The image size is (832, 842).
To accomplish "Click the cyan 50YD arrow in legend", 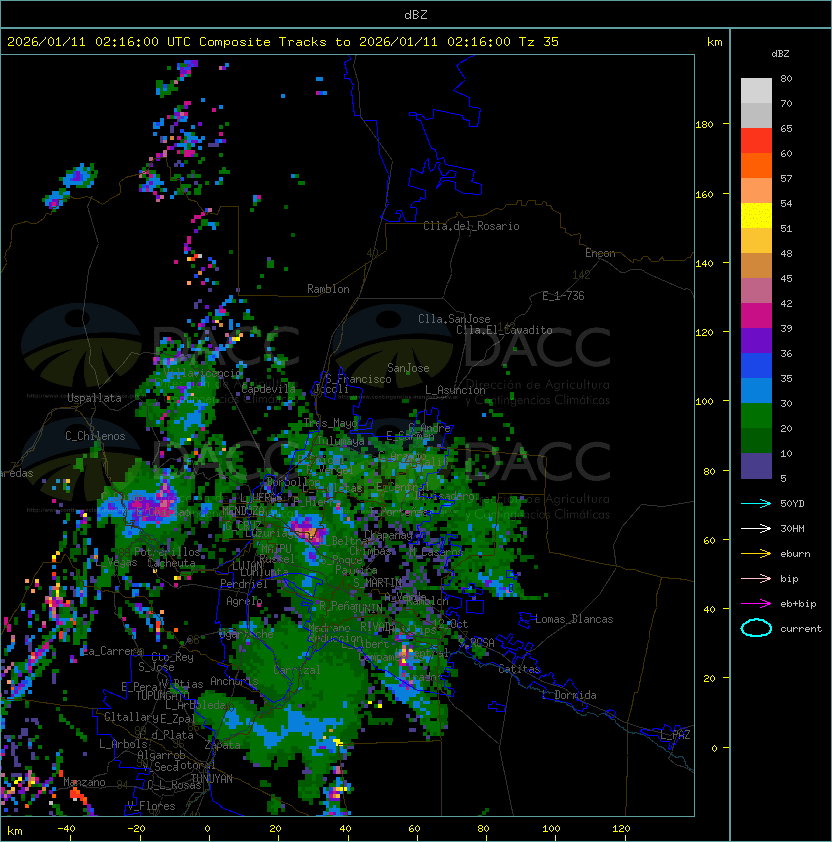I will pyautogui.click(x=756, y=503).
